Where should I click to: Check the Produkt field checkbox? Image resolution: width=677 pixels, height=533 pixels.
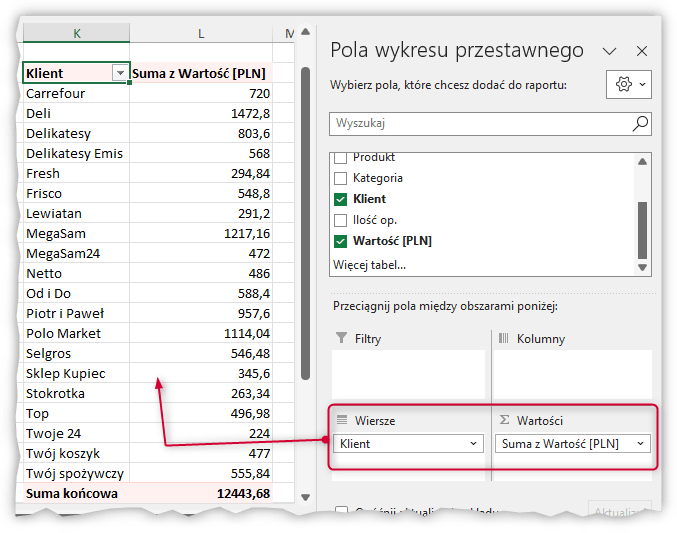click(x=340, y=158)
